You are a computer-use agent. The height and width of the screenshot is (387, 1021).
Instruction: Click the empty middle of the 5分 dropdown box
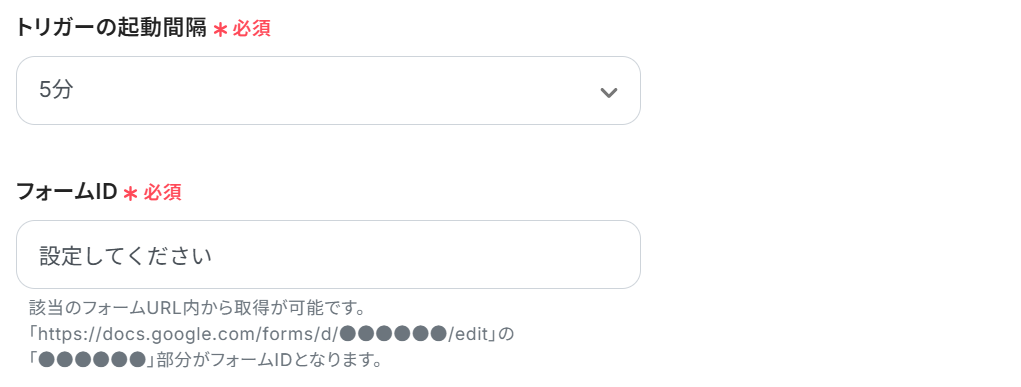[328, 91]
